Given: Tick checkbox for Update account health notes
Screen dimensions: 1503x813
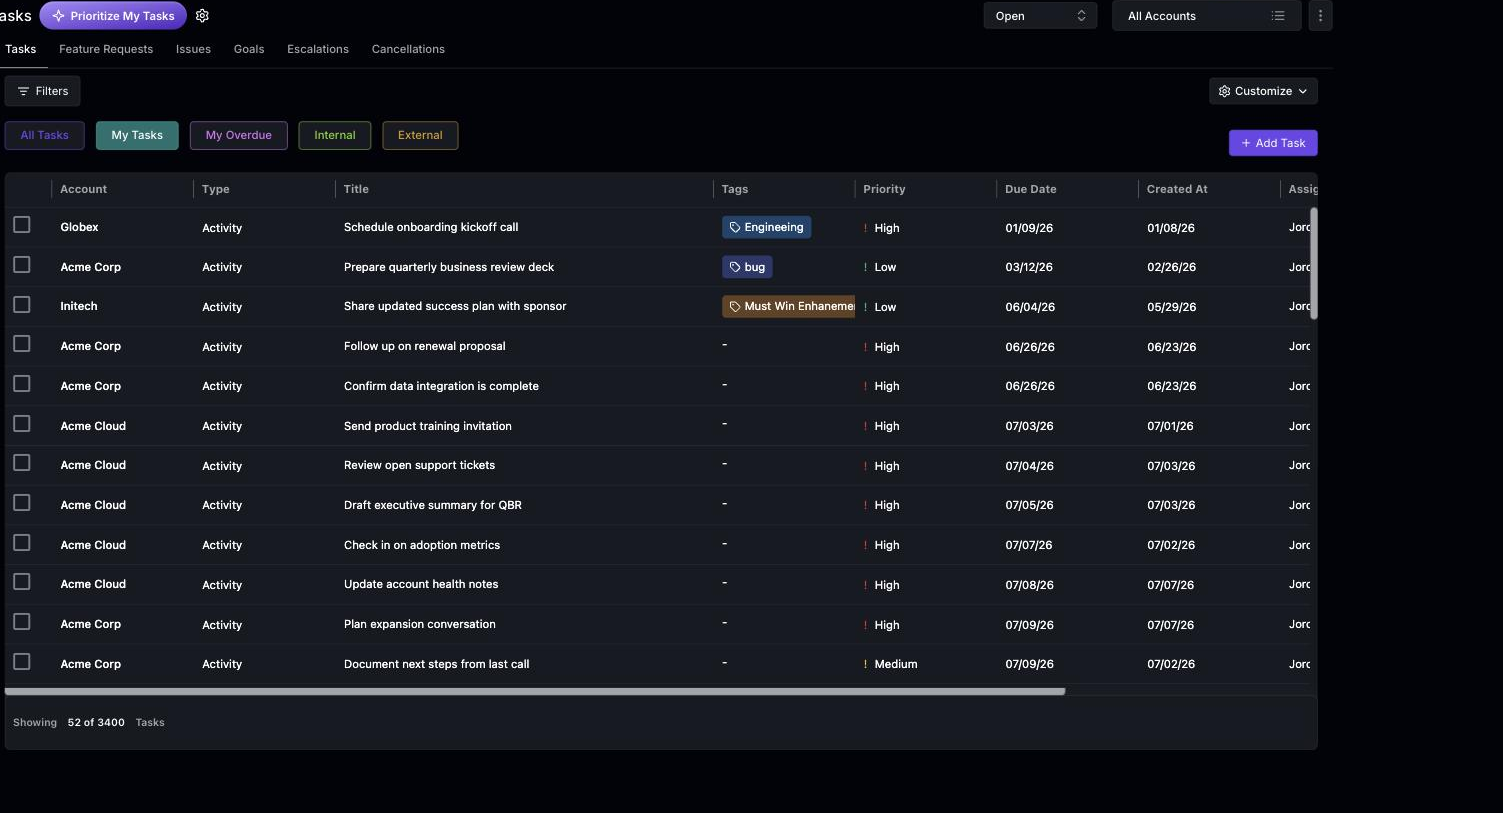Looking at the screenshot, I should 22,582.
